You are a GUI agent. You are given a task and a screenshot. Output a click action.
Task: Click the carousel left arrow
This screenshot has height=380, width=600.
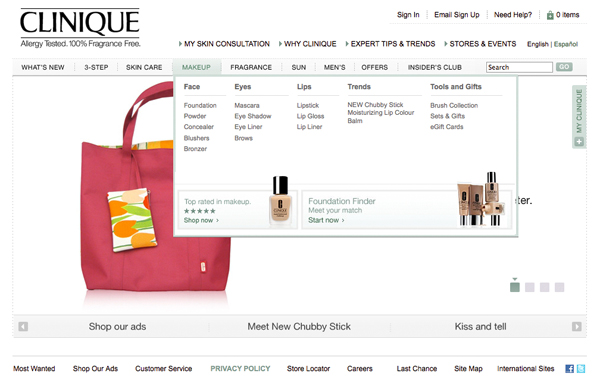point(23,326)
